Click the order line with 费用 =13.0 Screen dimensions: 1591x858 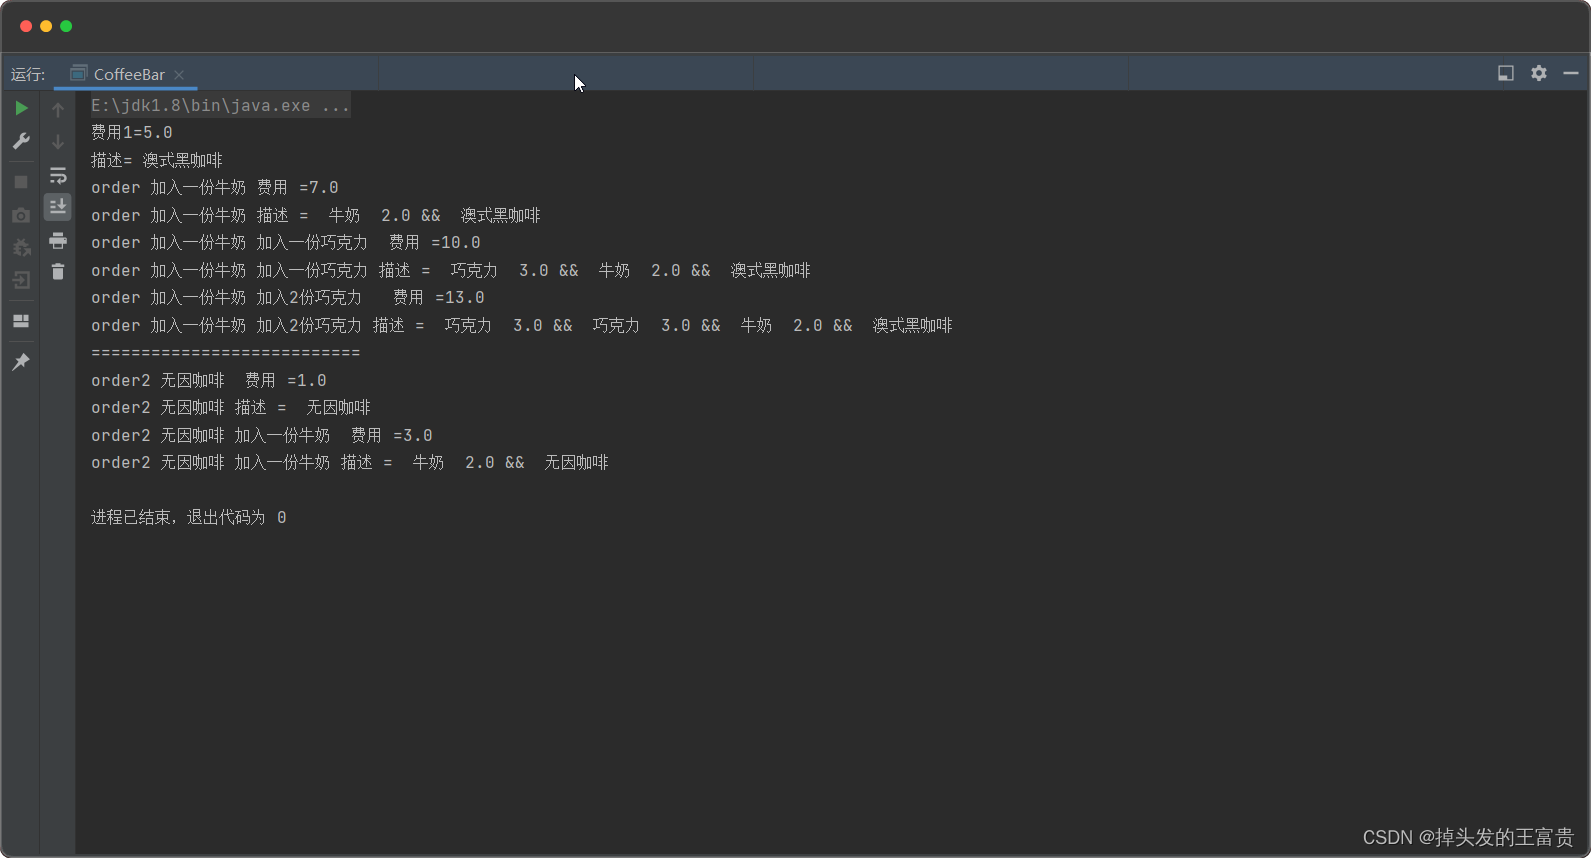(288, 297)
